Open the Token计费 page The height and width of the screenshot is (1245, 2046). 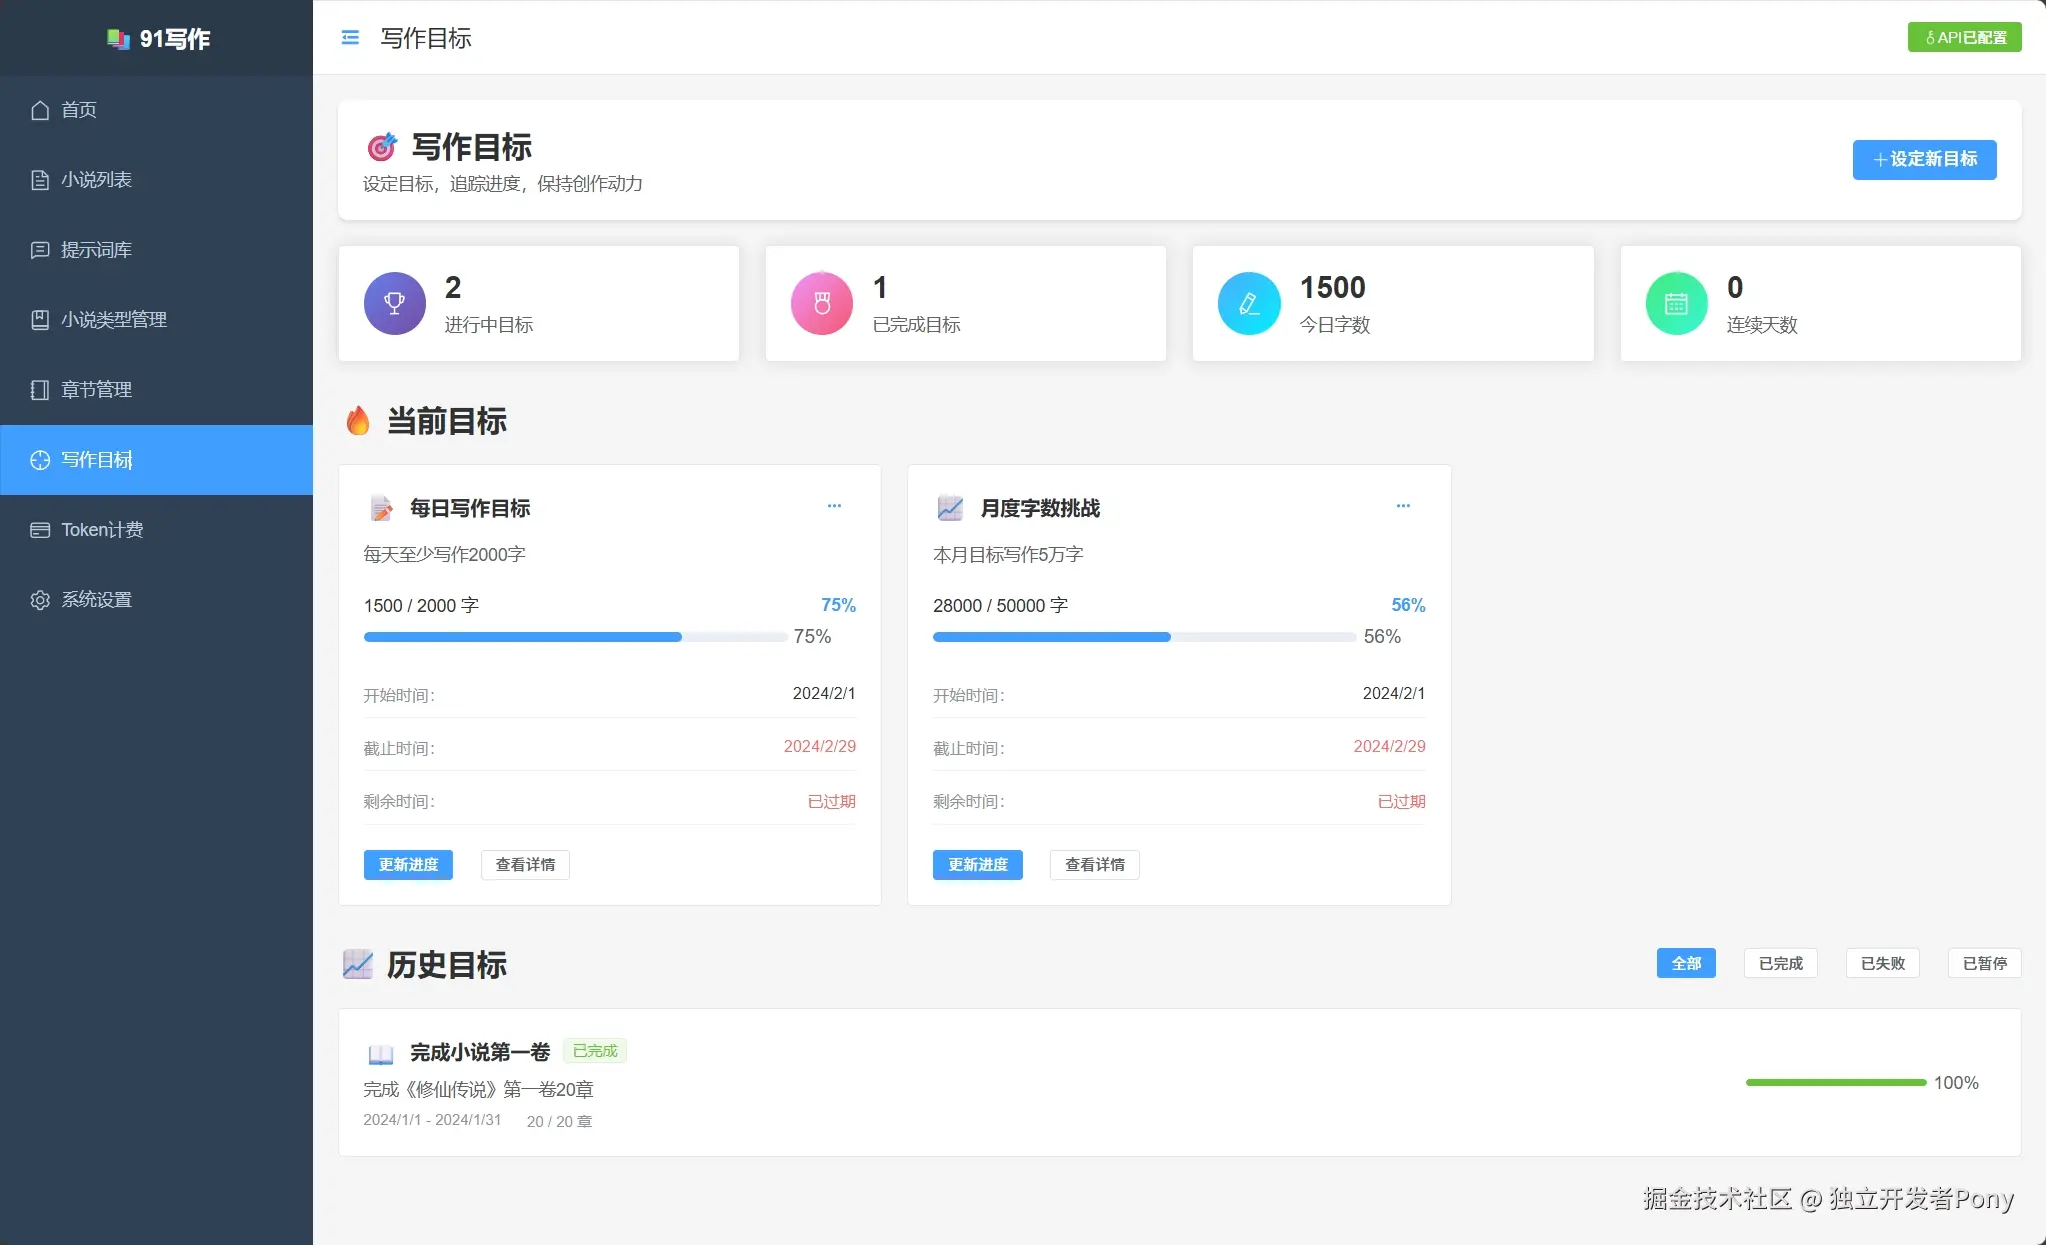tap(103, 529)
